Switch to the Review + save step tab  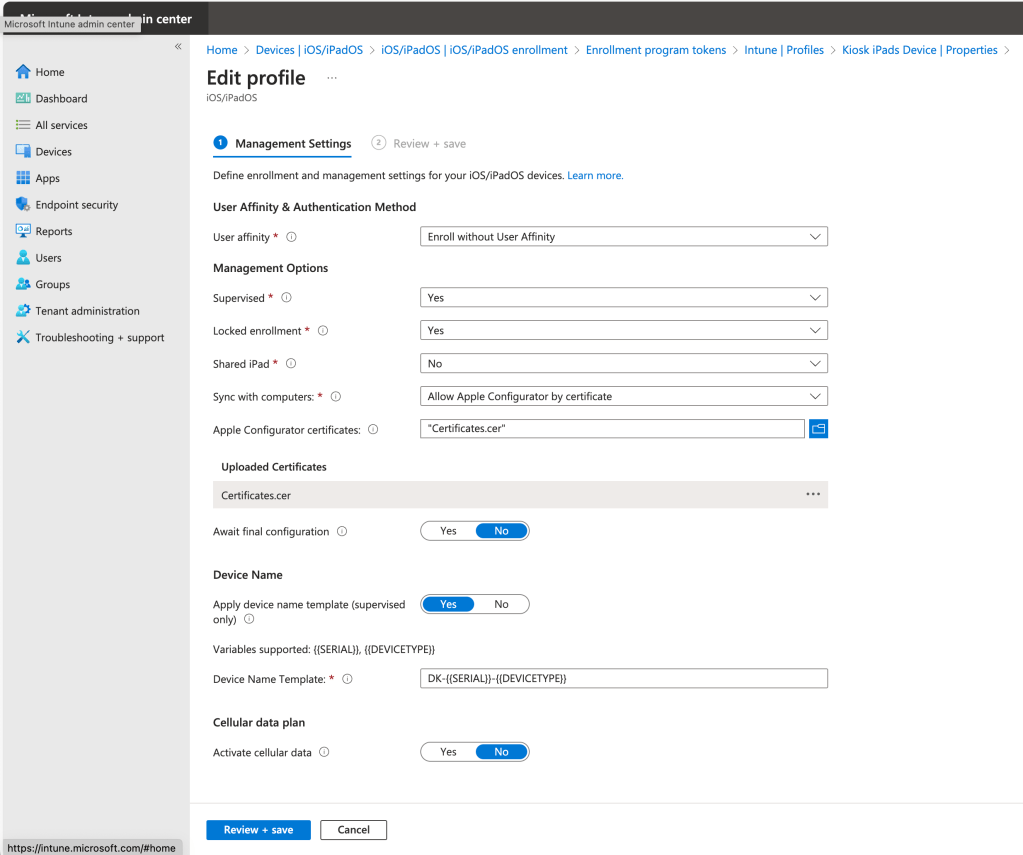pyautogui.click(x=429, y=144)
